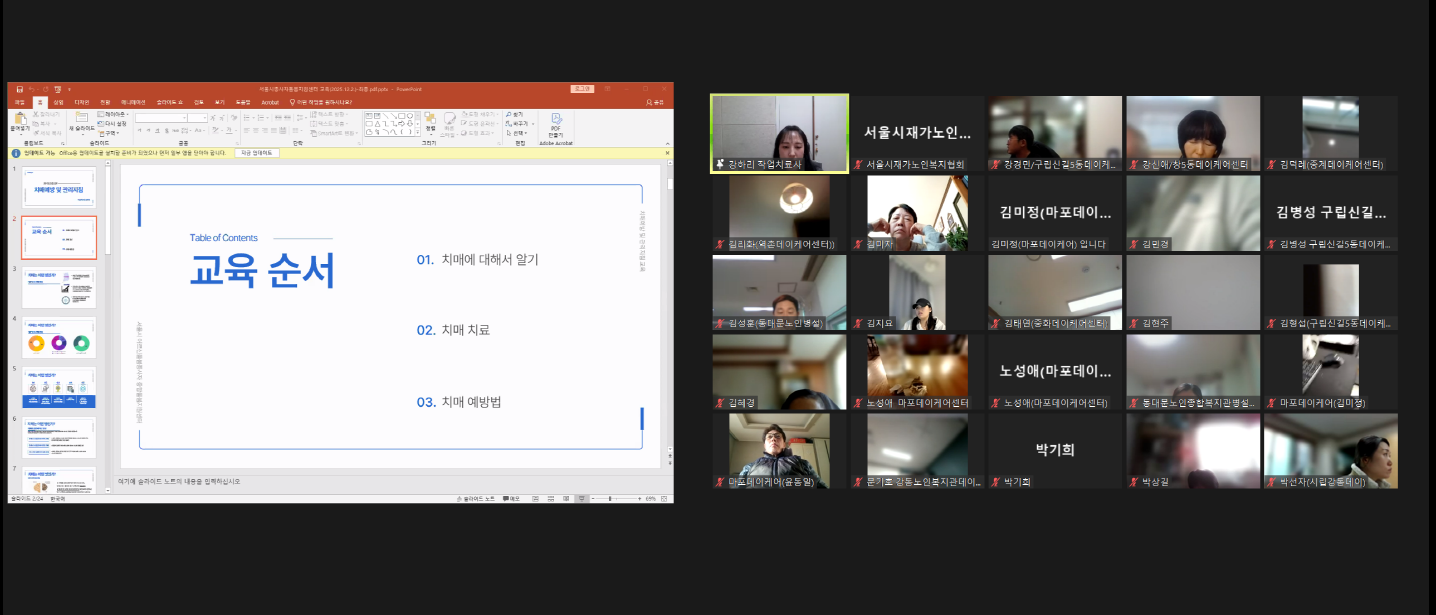1436x615 pixels.
Task: Adjust the zoom slider in the status bar
Action: click(611, 497)
